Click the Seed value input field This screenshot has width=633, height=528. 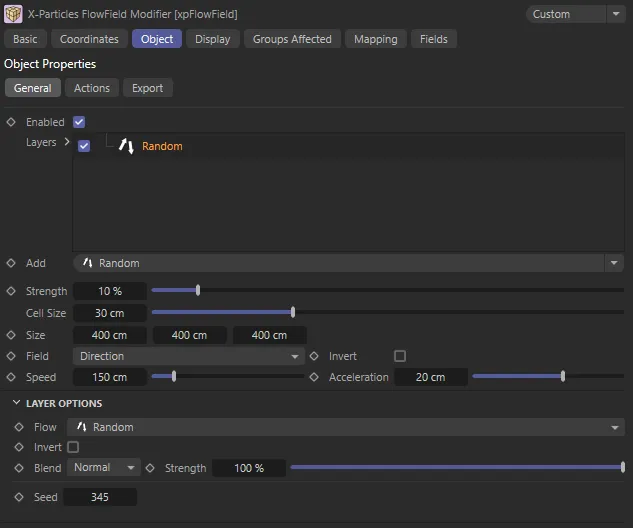pos(100,497)
